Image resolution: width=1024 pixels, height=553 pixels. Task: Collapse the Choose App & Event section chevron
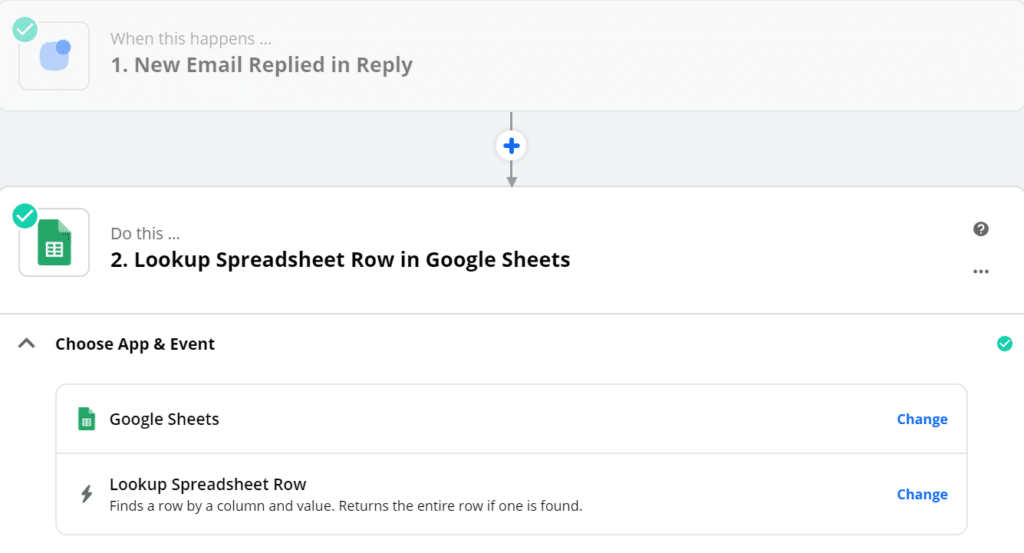(27, 344)
